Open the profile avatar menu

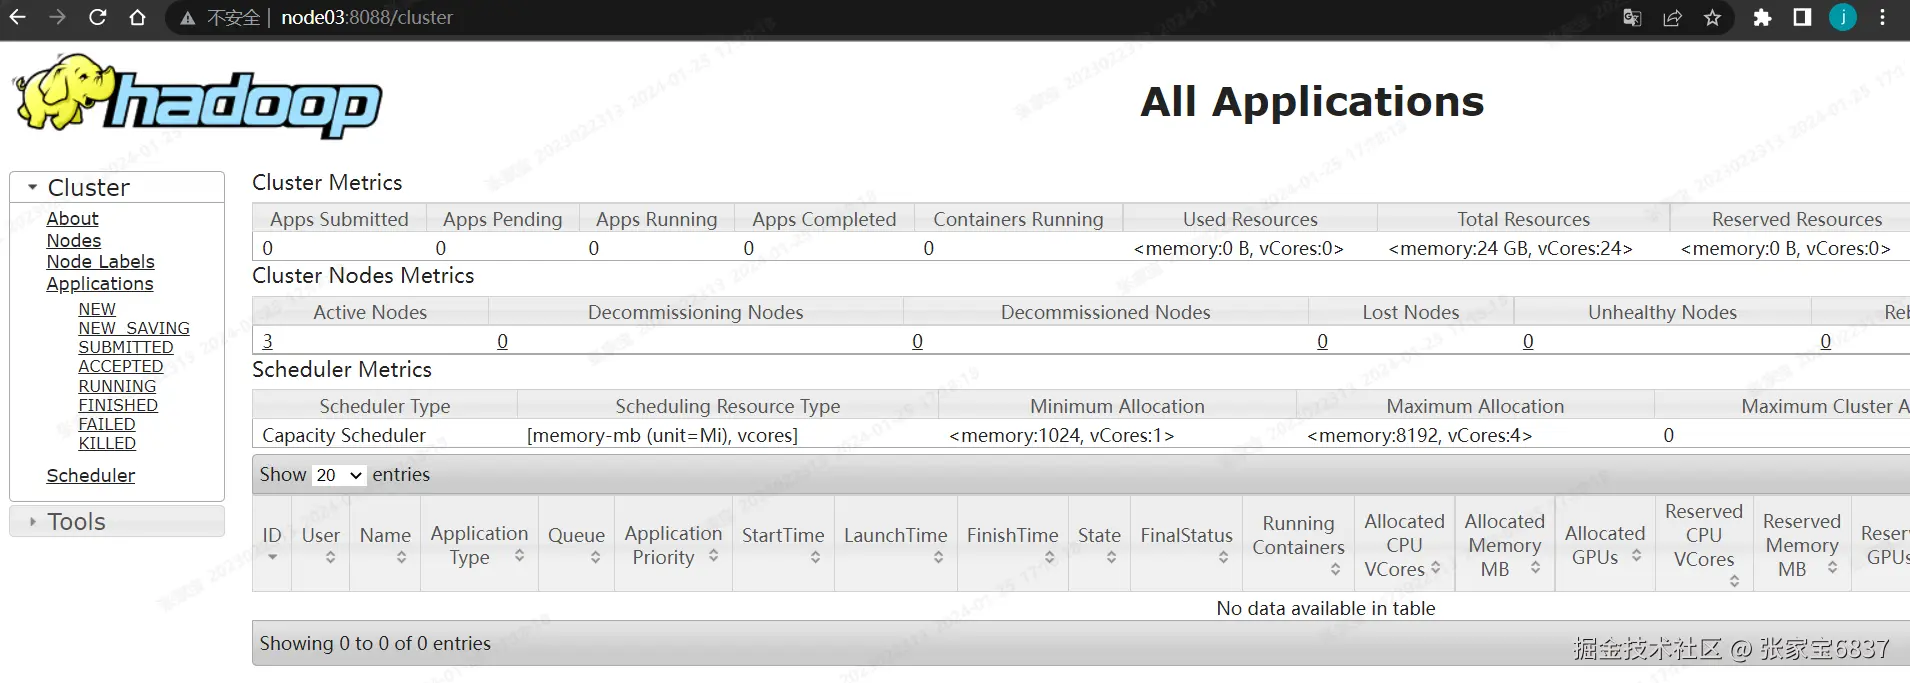click(1843, 18)
